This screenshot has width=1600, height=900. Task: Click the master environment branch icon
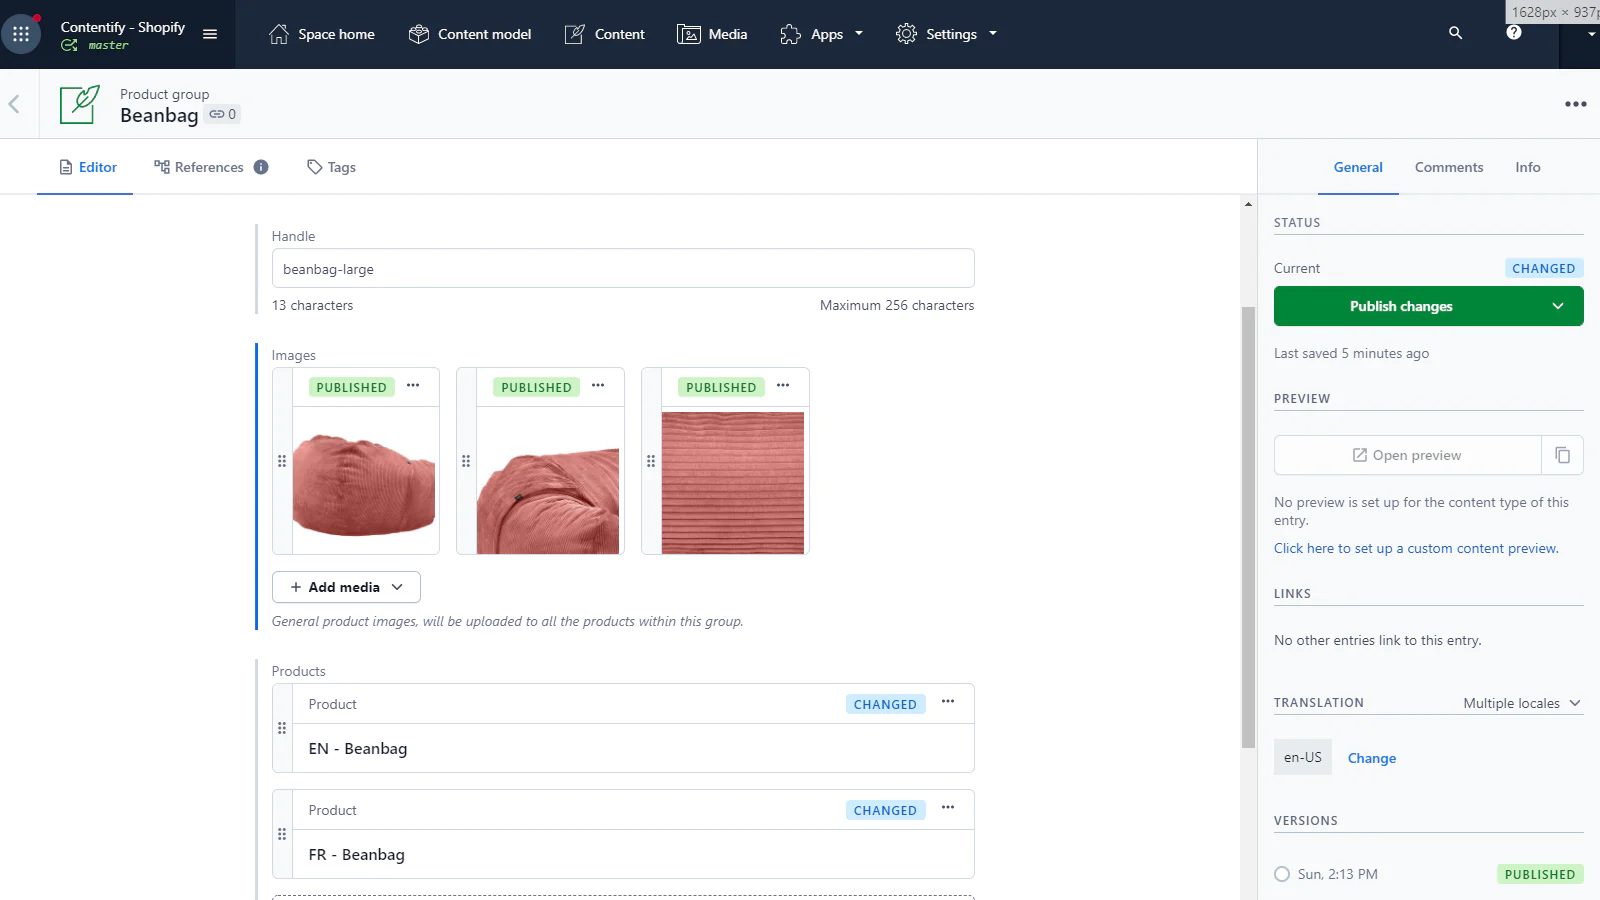(69, 45)
